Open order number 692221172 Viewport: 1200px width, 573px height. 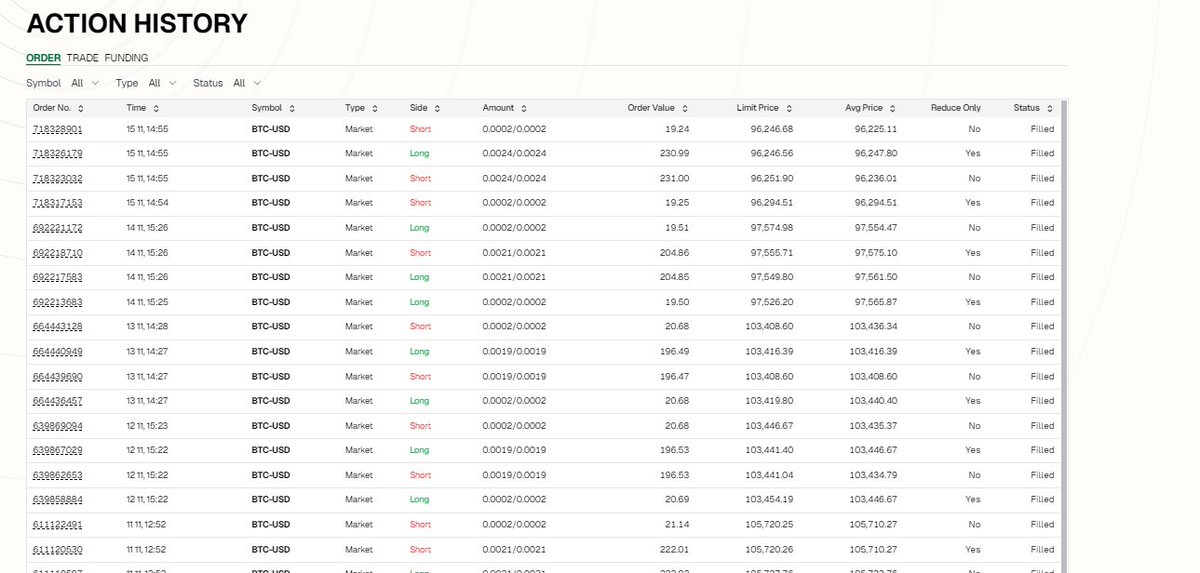[57, 228]
